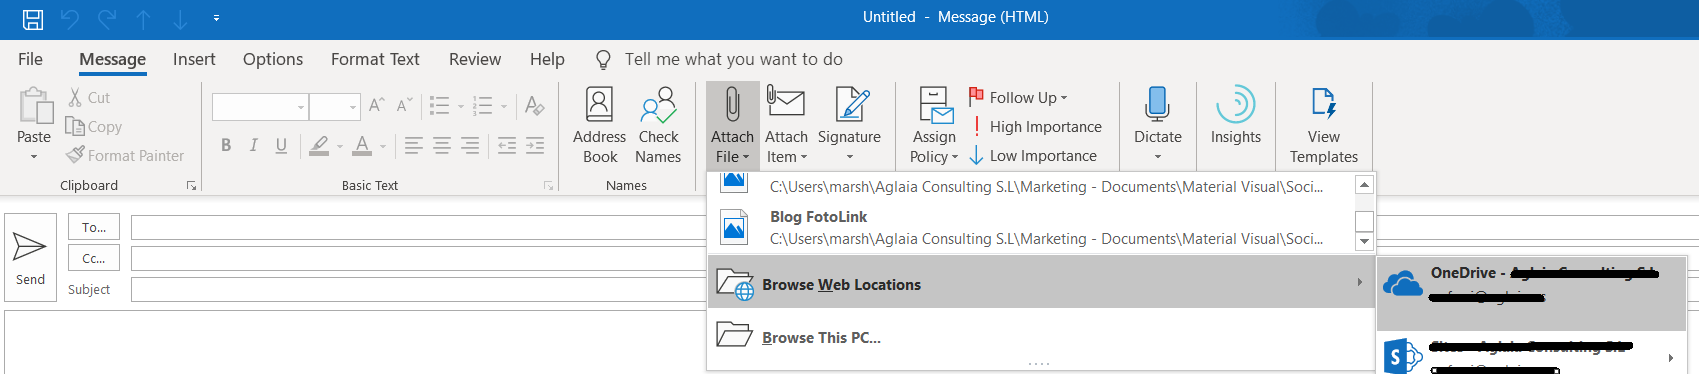Click into the Subject field
1699x374 pixels.
tap(418, 290)
